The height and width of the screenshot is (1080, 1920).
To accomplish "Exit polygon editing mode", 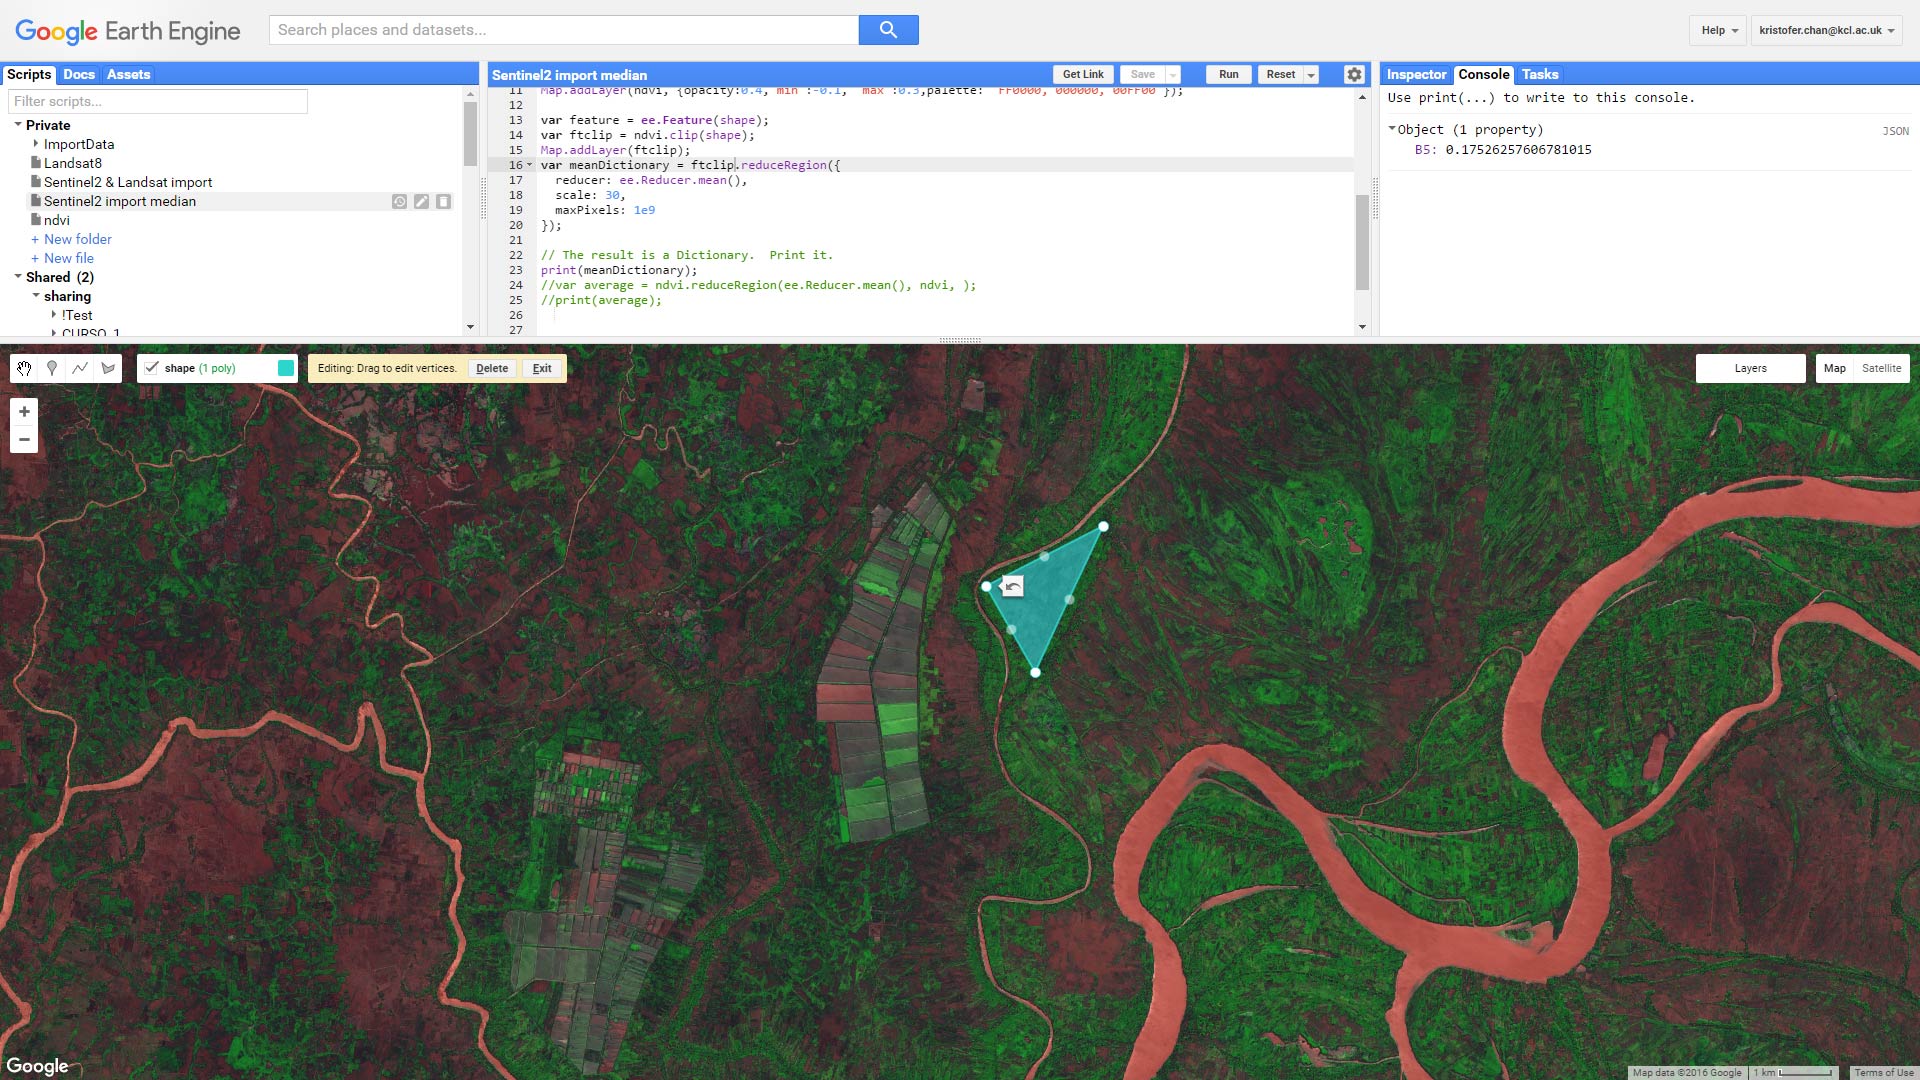I will 542,368.
